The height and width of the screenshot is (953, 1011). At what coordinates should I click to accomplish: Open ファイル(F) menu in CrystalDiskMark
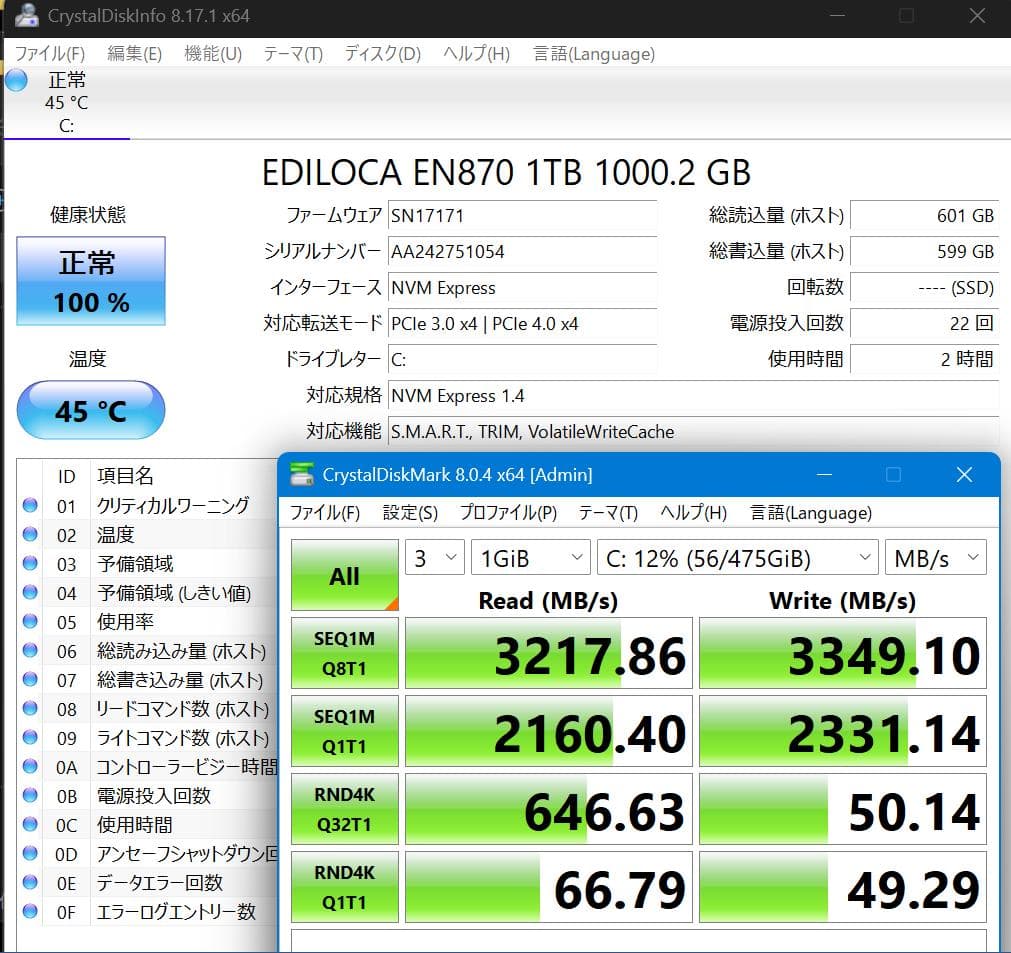tap(324, 513)
